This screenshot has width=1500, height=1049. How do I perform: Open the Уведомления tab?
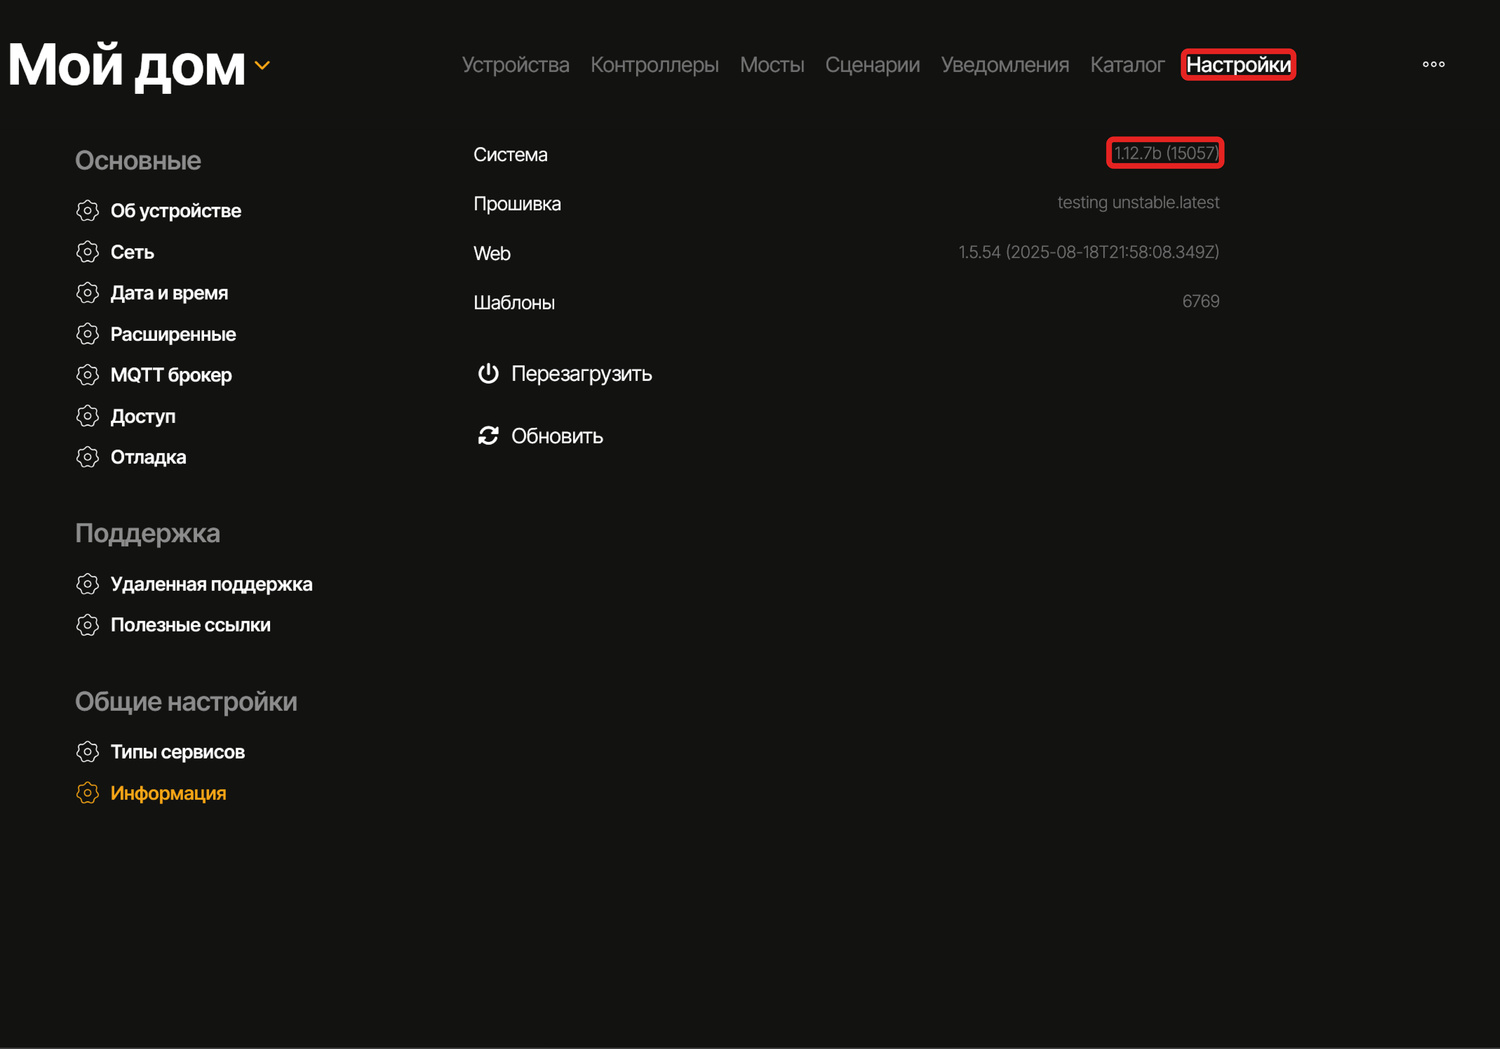1004,65
